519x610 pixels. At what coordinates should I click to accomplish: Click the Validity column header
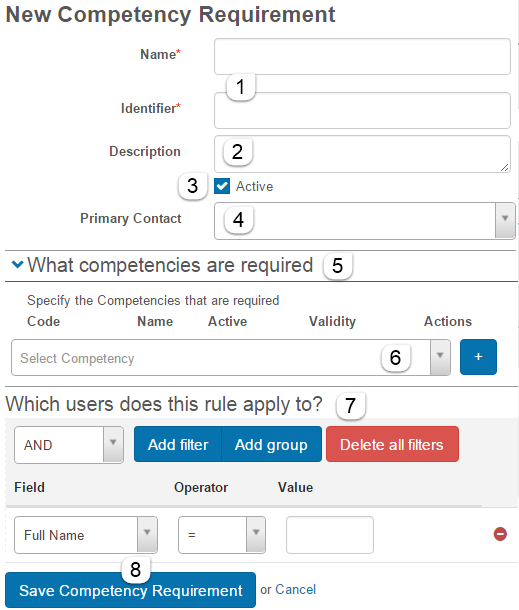(x=332, y=322)
